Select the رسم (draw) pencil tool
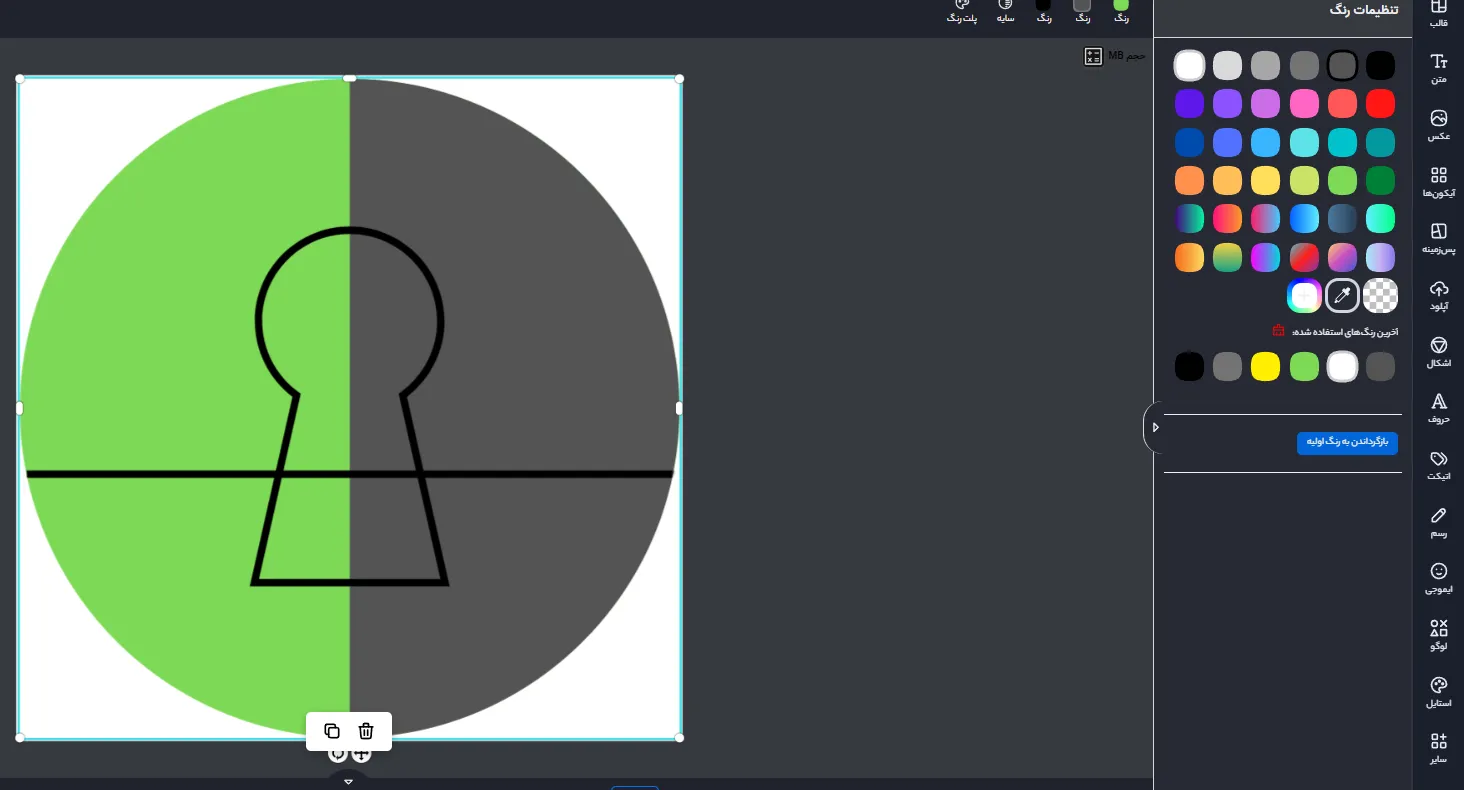Screen dimensions: 1464x790 pyautogui.click(x=1438, y=521)
